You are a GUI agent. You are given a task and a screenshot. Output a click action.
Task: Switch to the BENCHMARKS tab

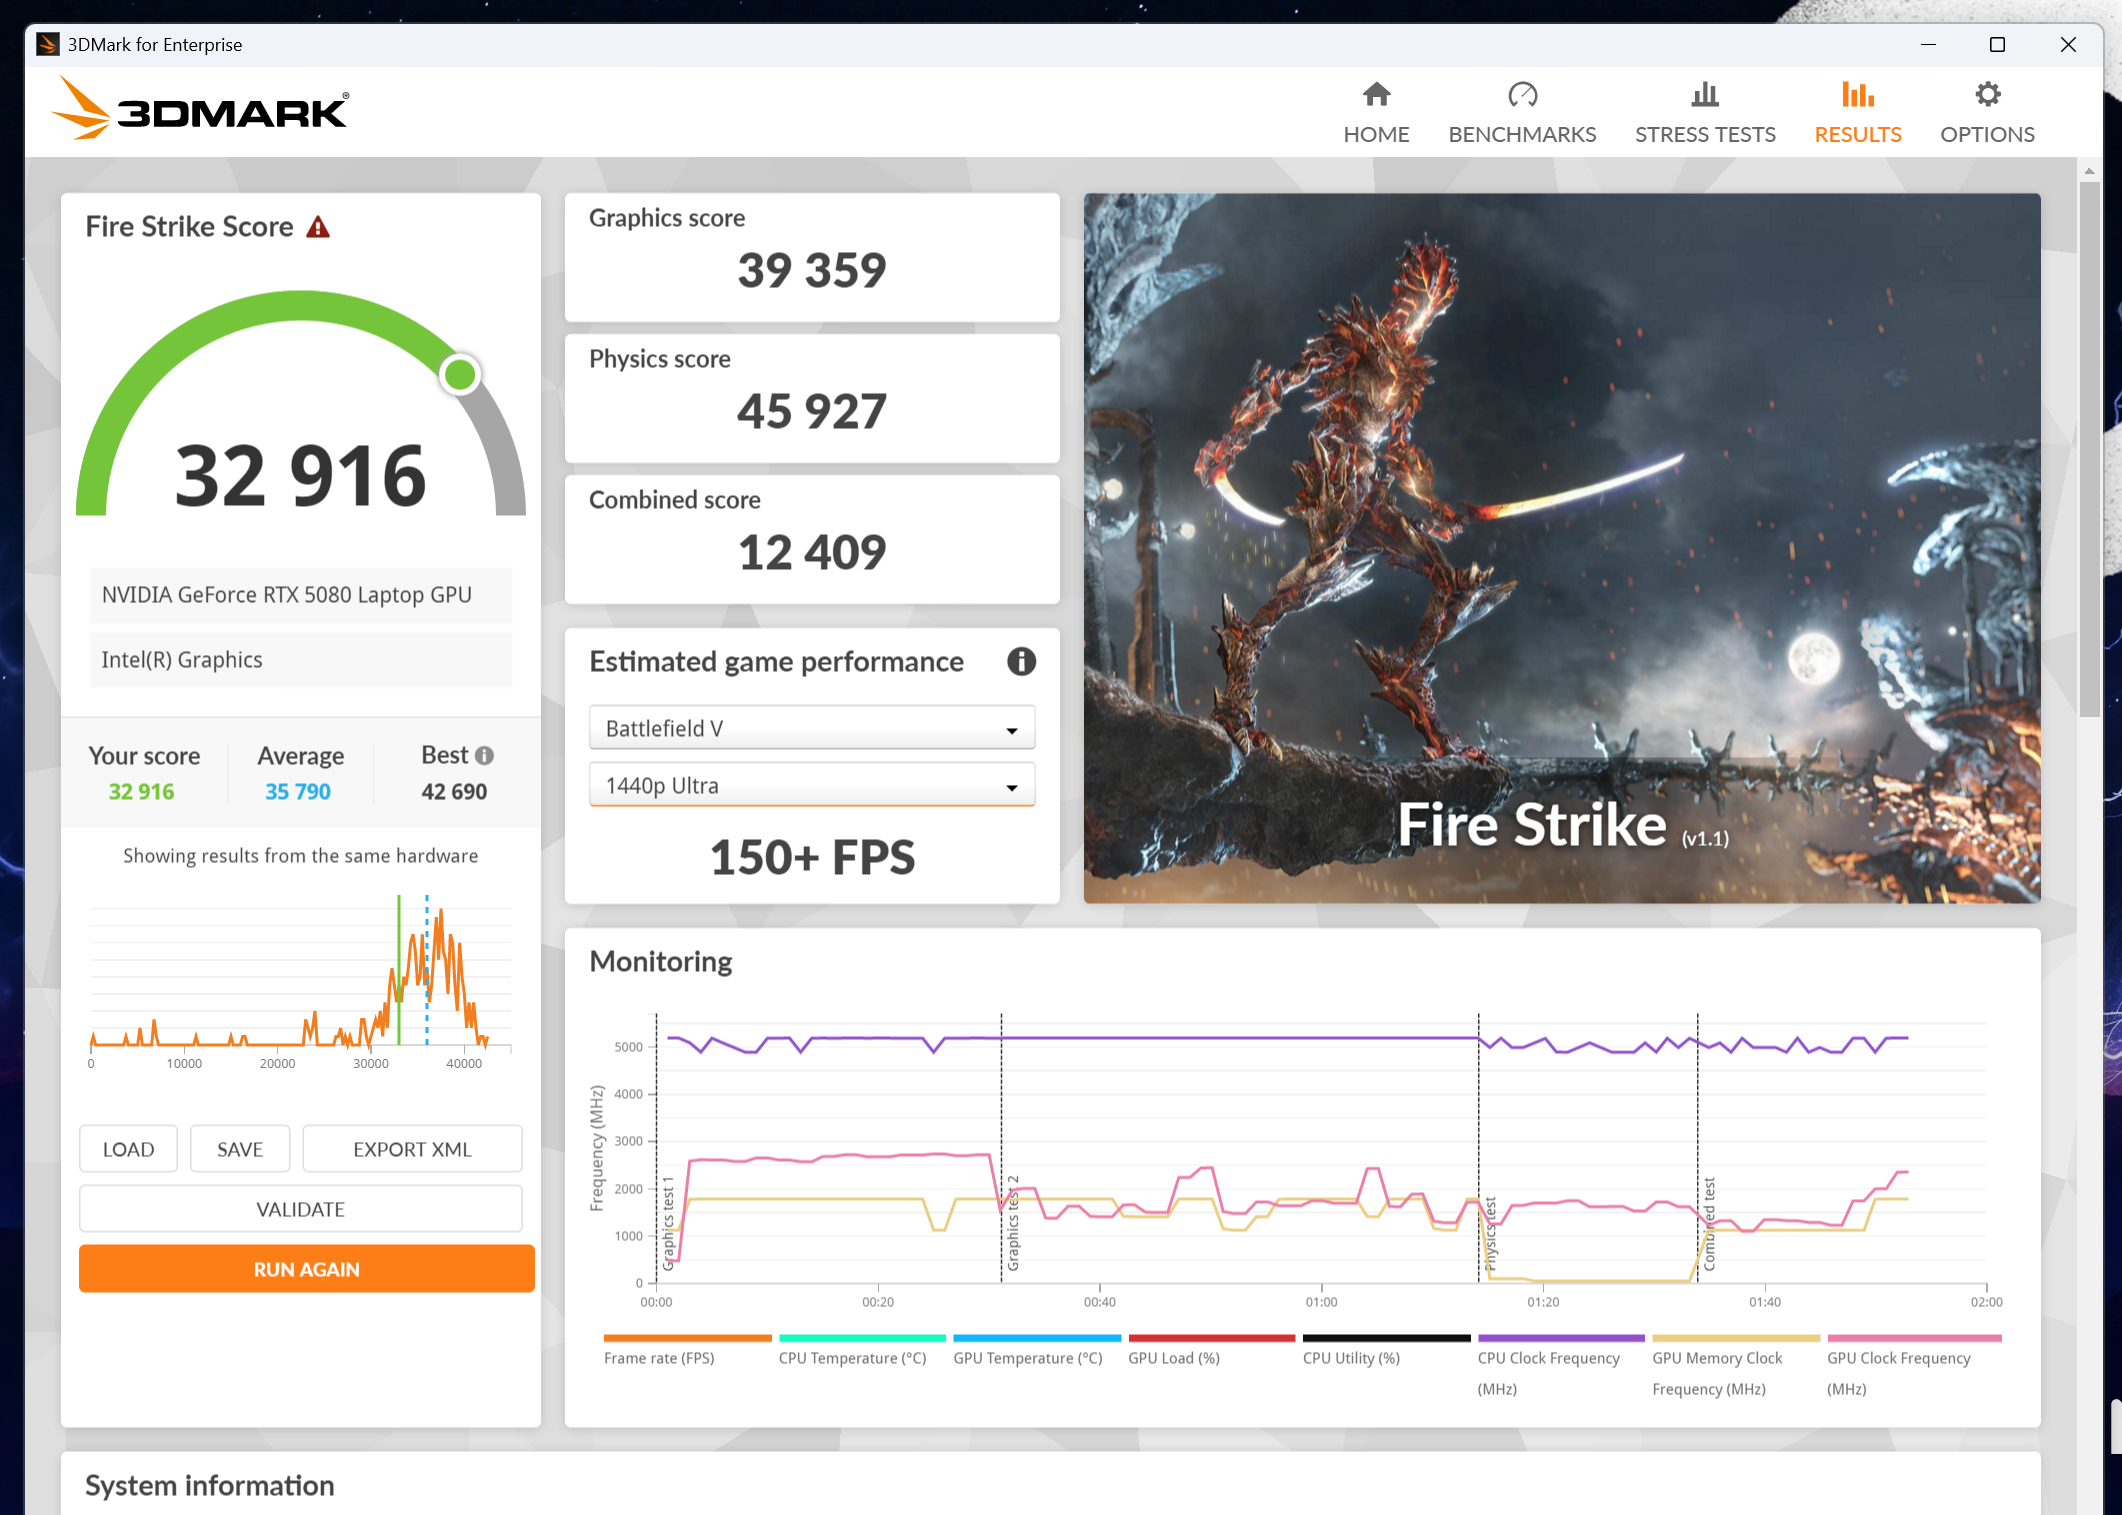[x=1522, y=134]
